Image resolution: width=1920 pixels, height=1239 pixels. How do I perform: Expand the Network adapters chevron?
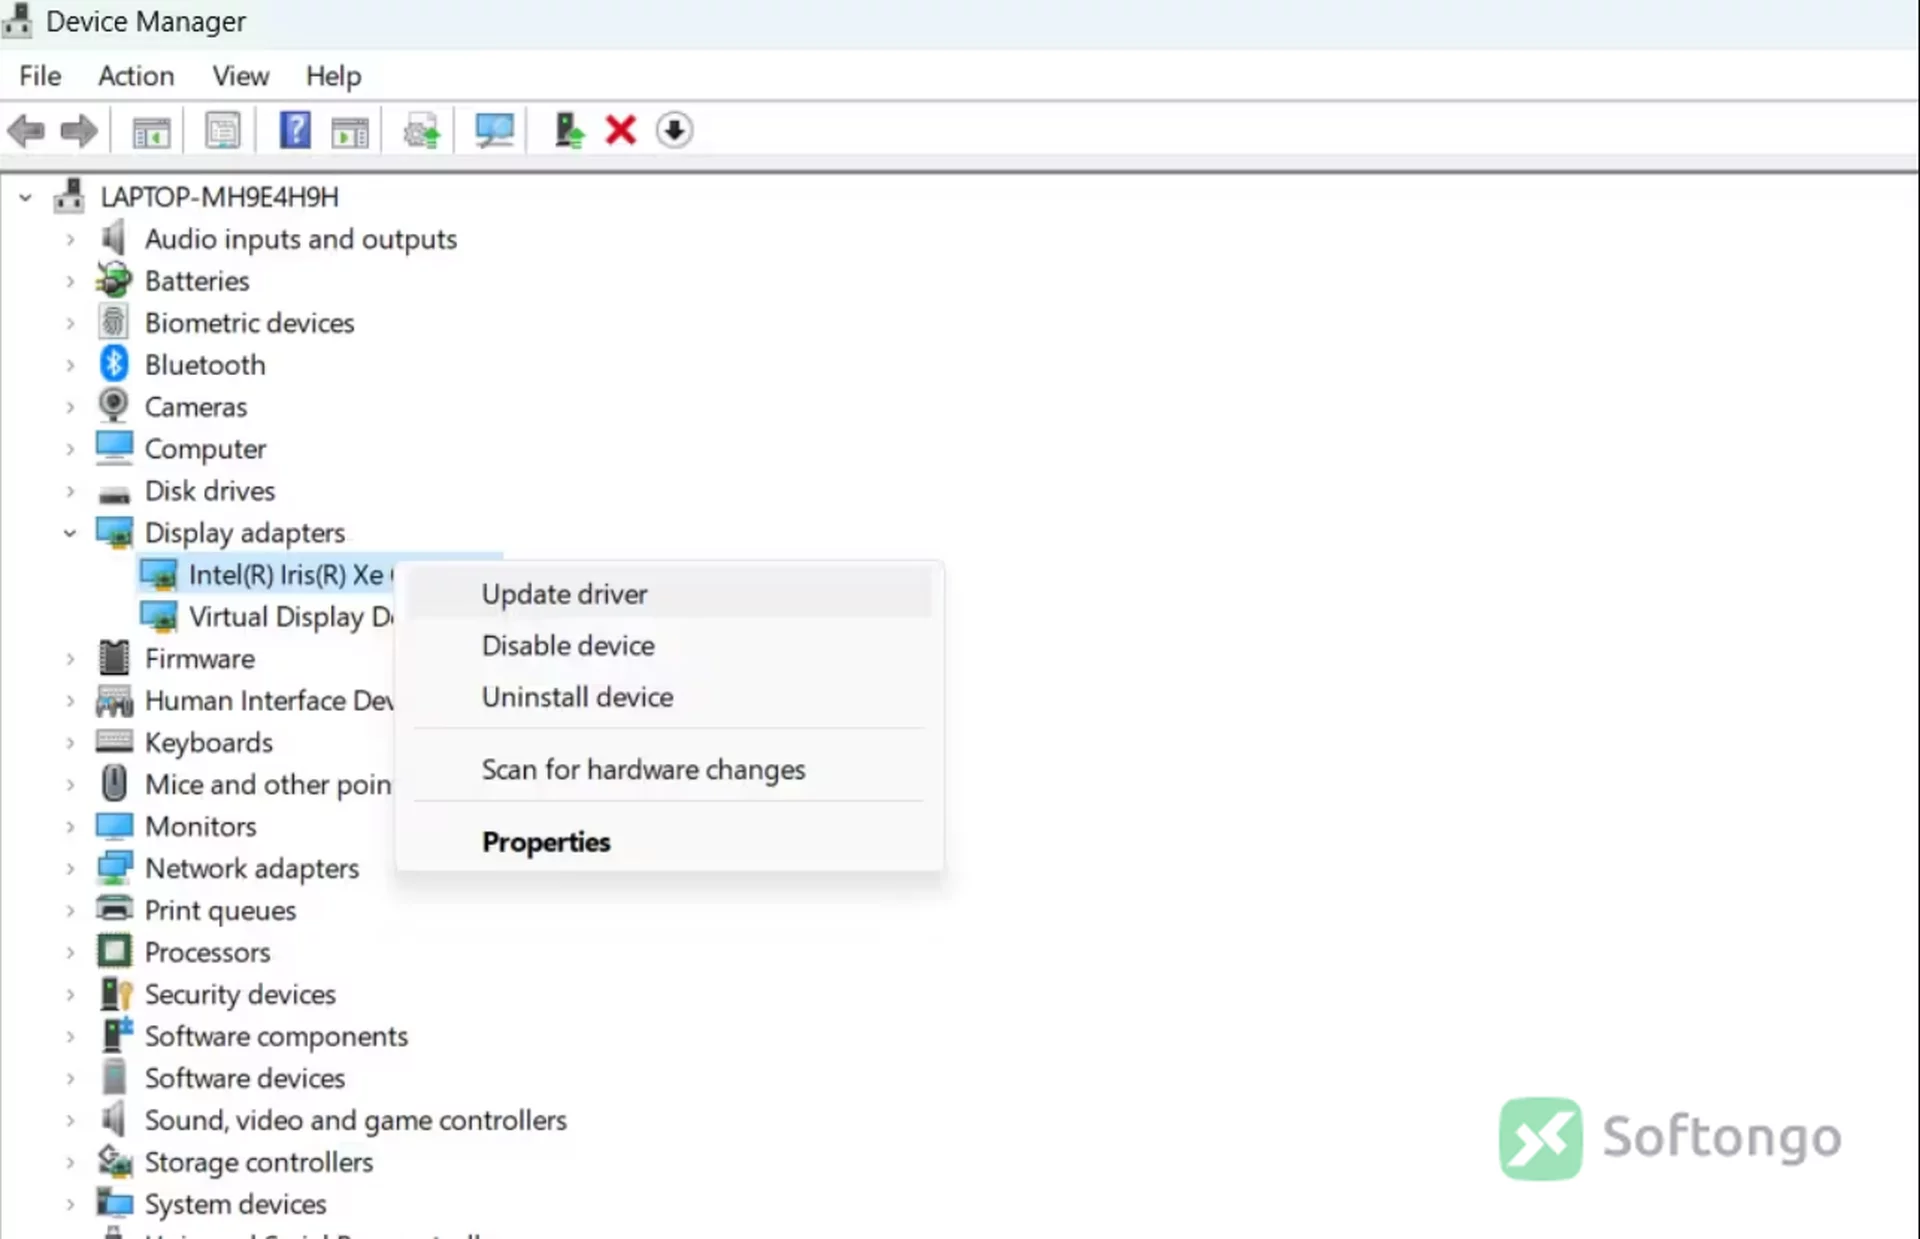pos(70,868)
